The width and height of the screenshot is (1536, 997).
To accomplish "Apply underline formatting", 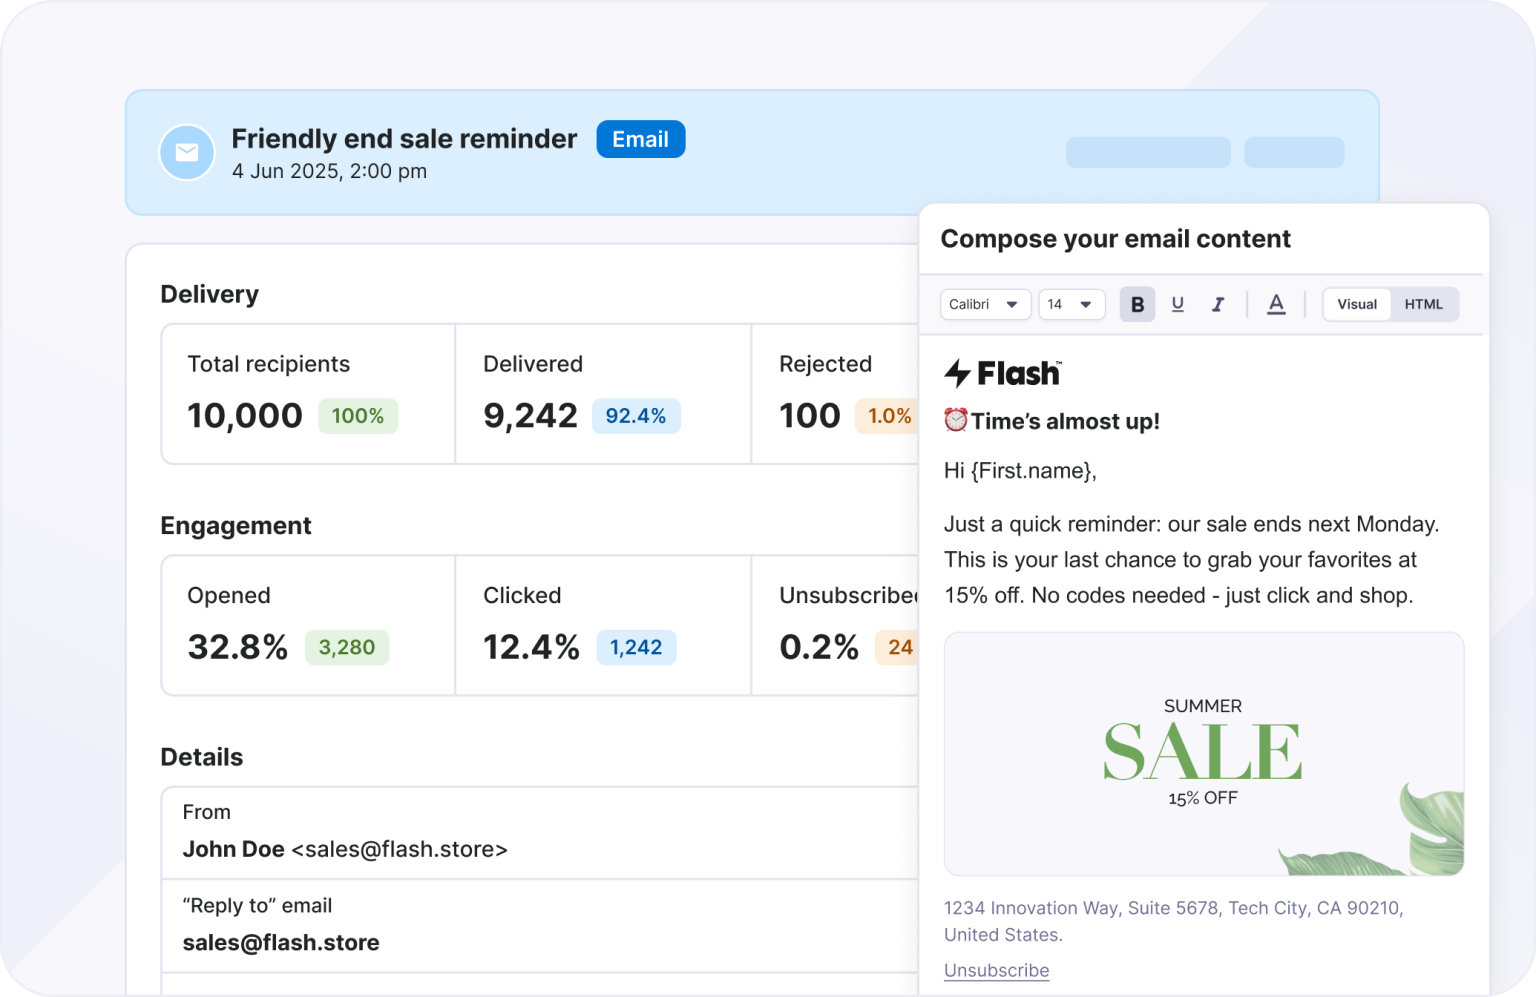I will coord(1177,304).
